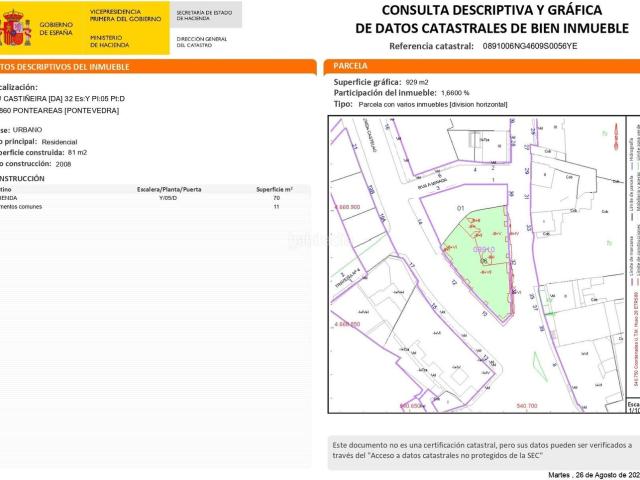This screenshot has width=640, height=480.
Task: Click the 'Y/05/D' table cell
Action: pyautogui.click(x=168, y=198)
